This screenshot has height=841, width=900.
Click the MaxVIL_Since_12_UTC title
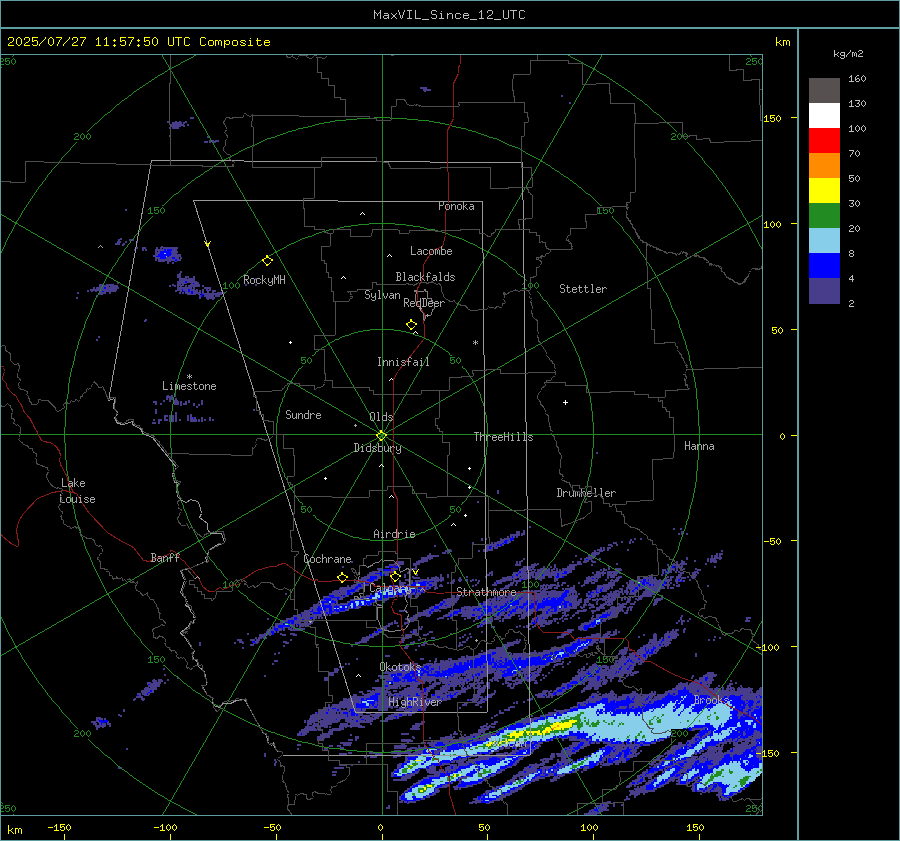(449, 15)
